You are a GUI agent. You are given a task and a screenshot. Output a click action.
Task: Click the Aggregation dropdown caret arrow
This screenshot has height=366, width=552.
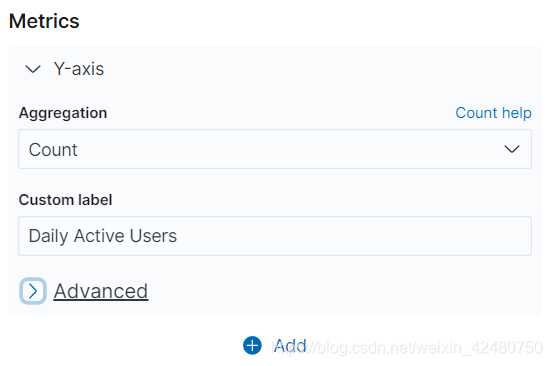[512, 149]
